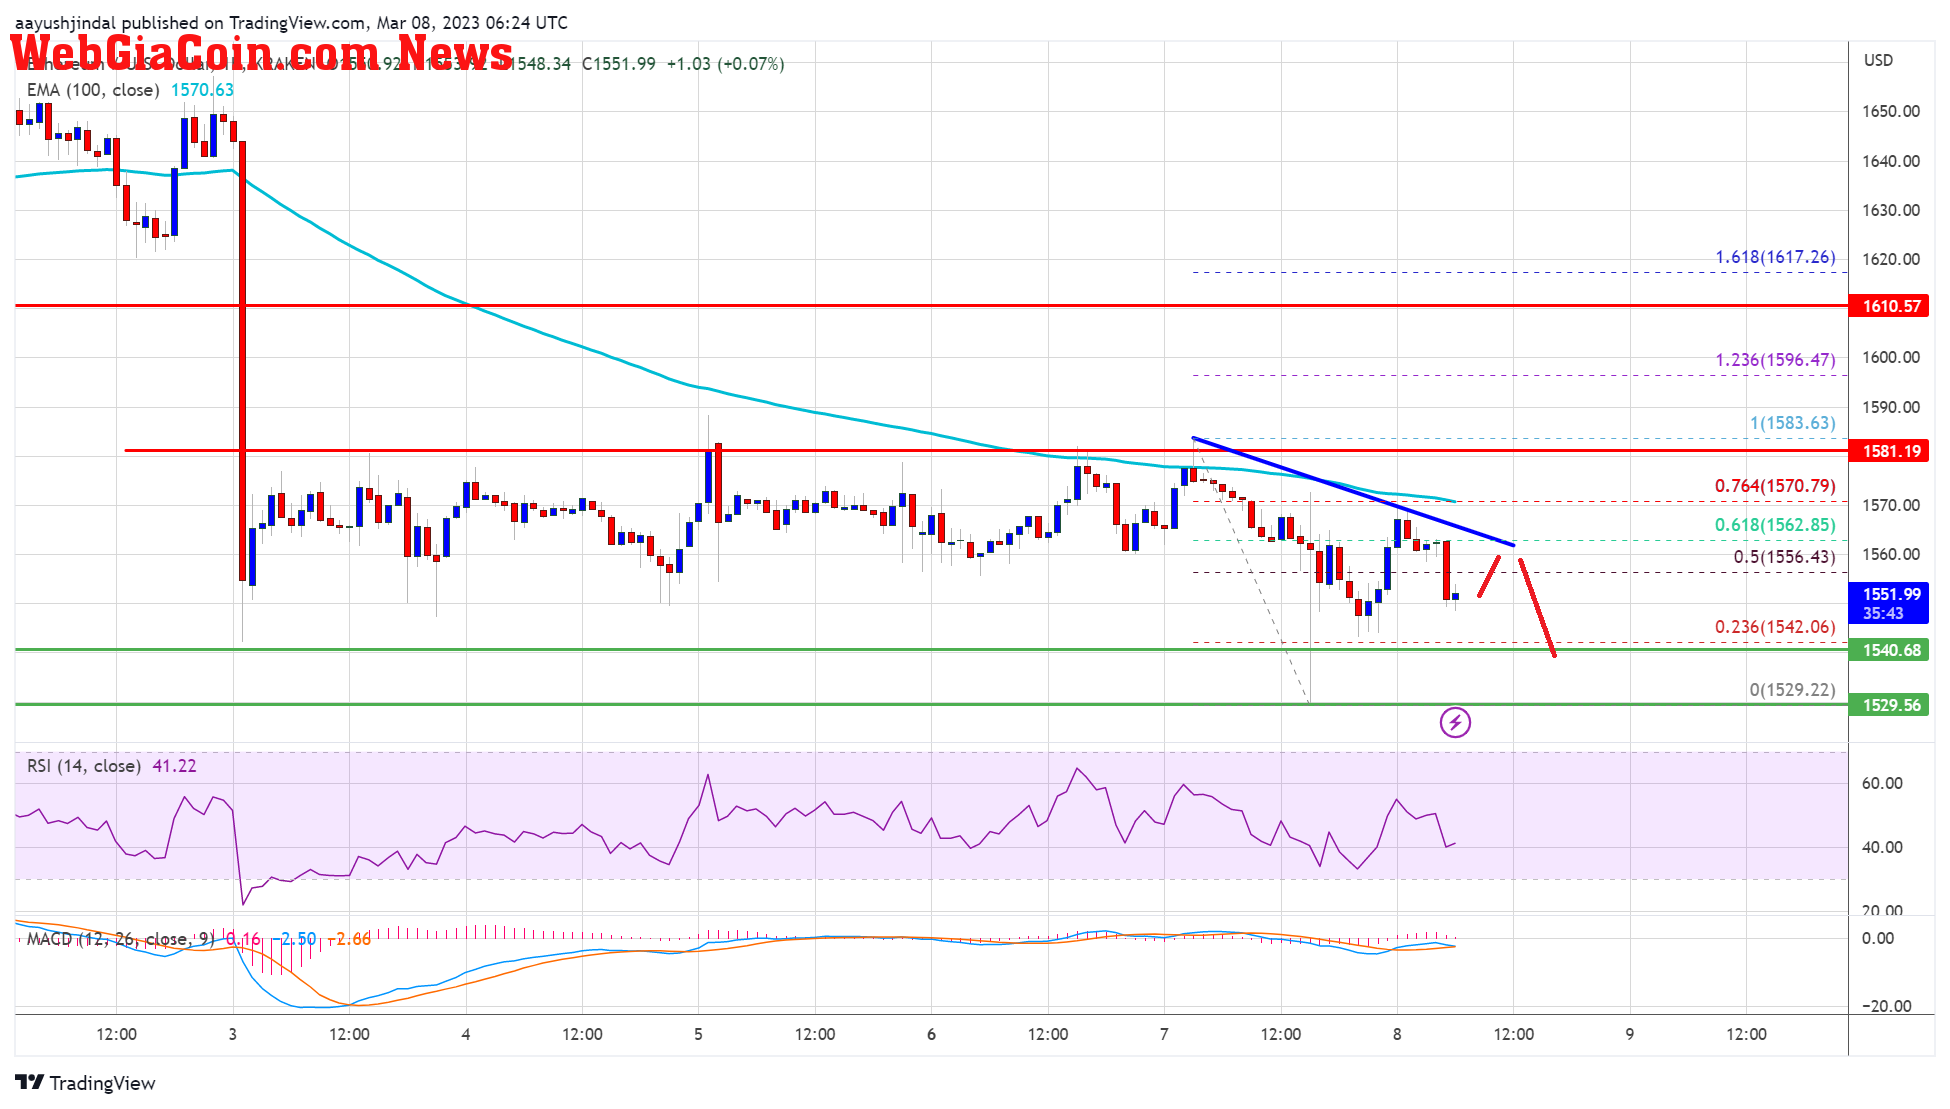Click the 1650.00 price axis tick
The height and width of the screenshot is (1109, 1950).
(x=1890, y=111)
